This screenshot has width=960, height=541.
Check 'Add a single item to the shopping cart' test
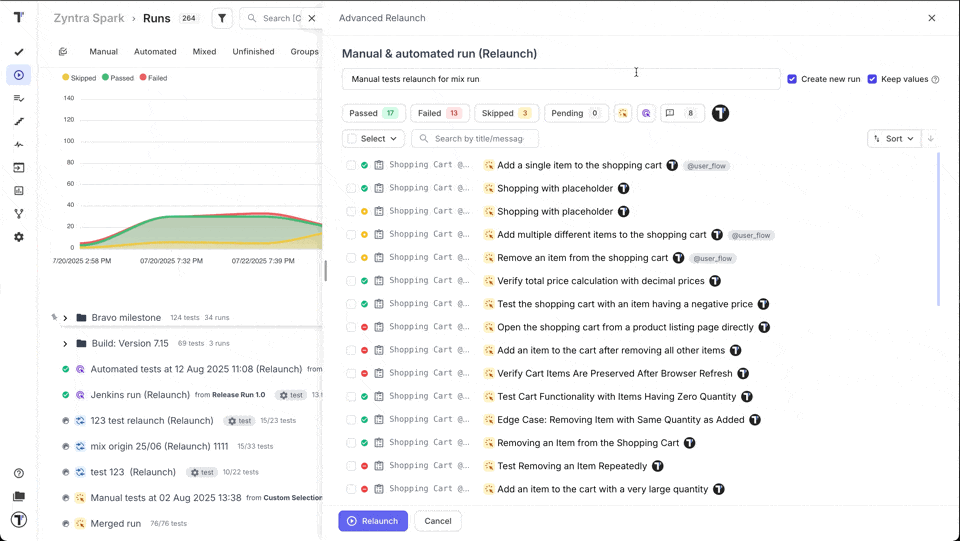click(x=351, y=165)
